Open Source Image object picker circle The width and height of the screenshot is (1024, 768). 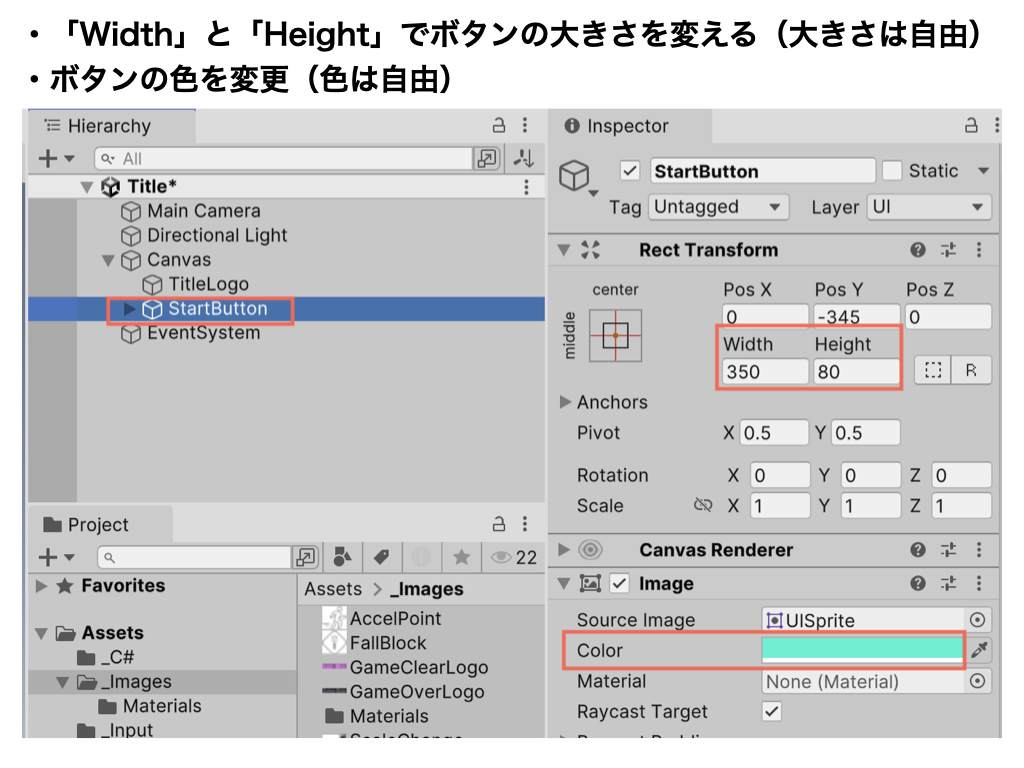click(978, 620)
